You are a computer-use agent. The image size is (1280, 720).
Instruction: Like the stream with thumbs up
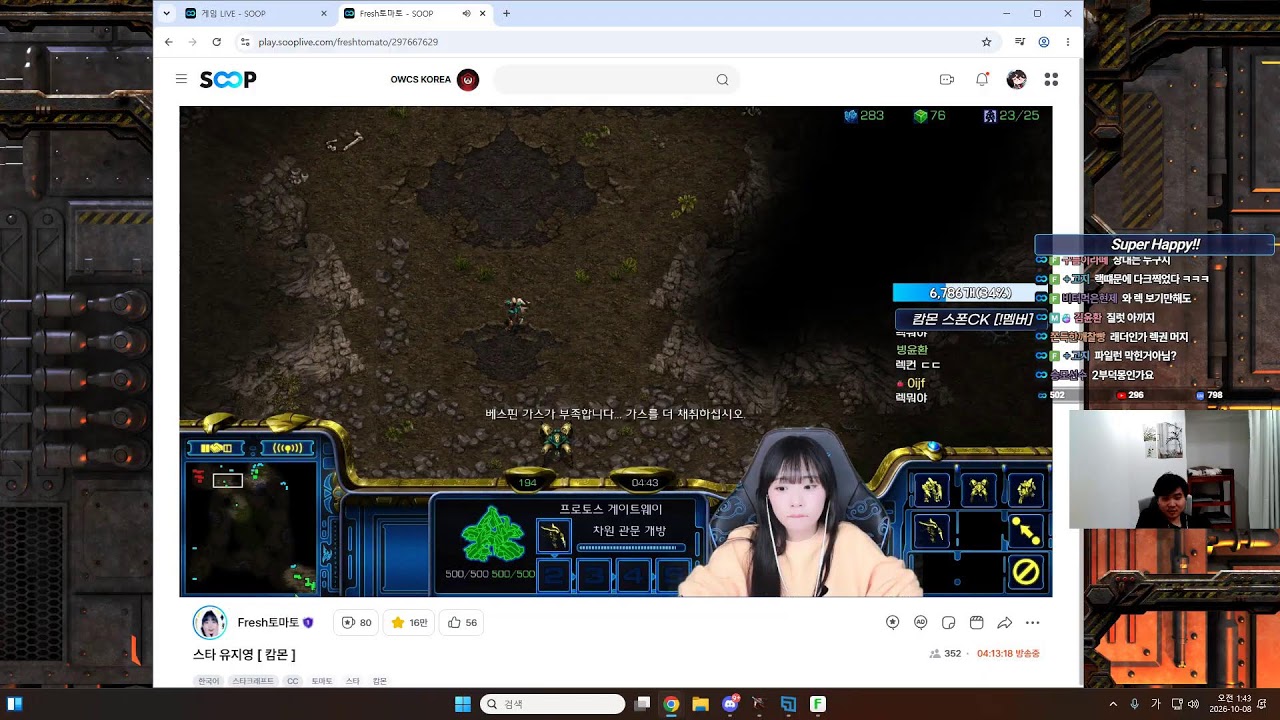click(x=462, y=622)
